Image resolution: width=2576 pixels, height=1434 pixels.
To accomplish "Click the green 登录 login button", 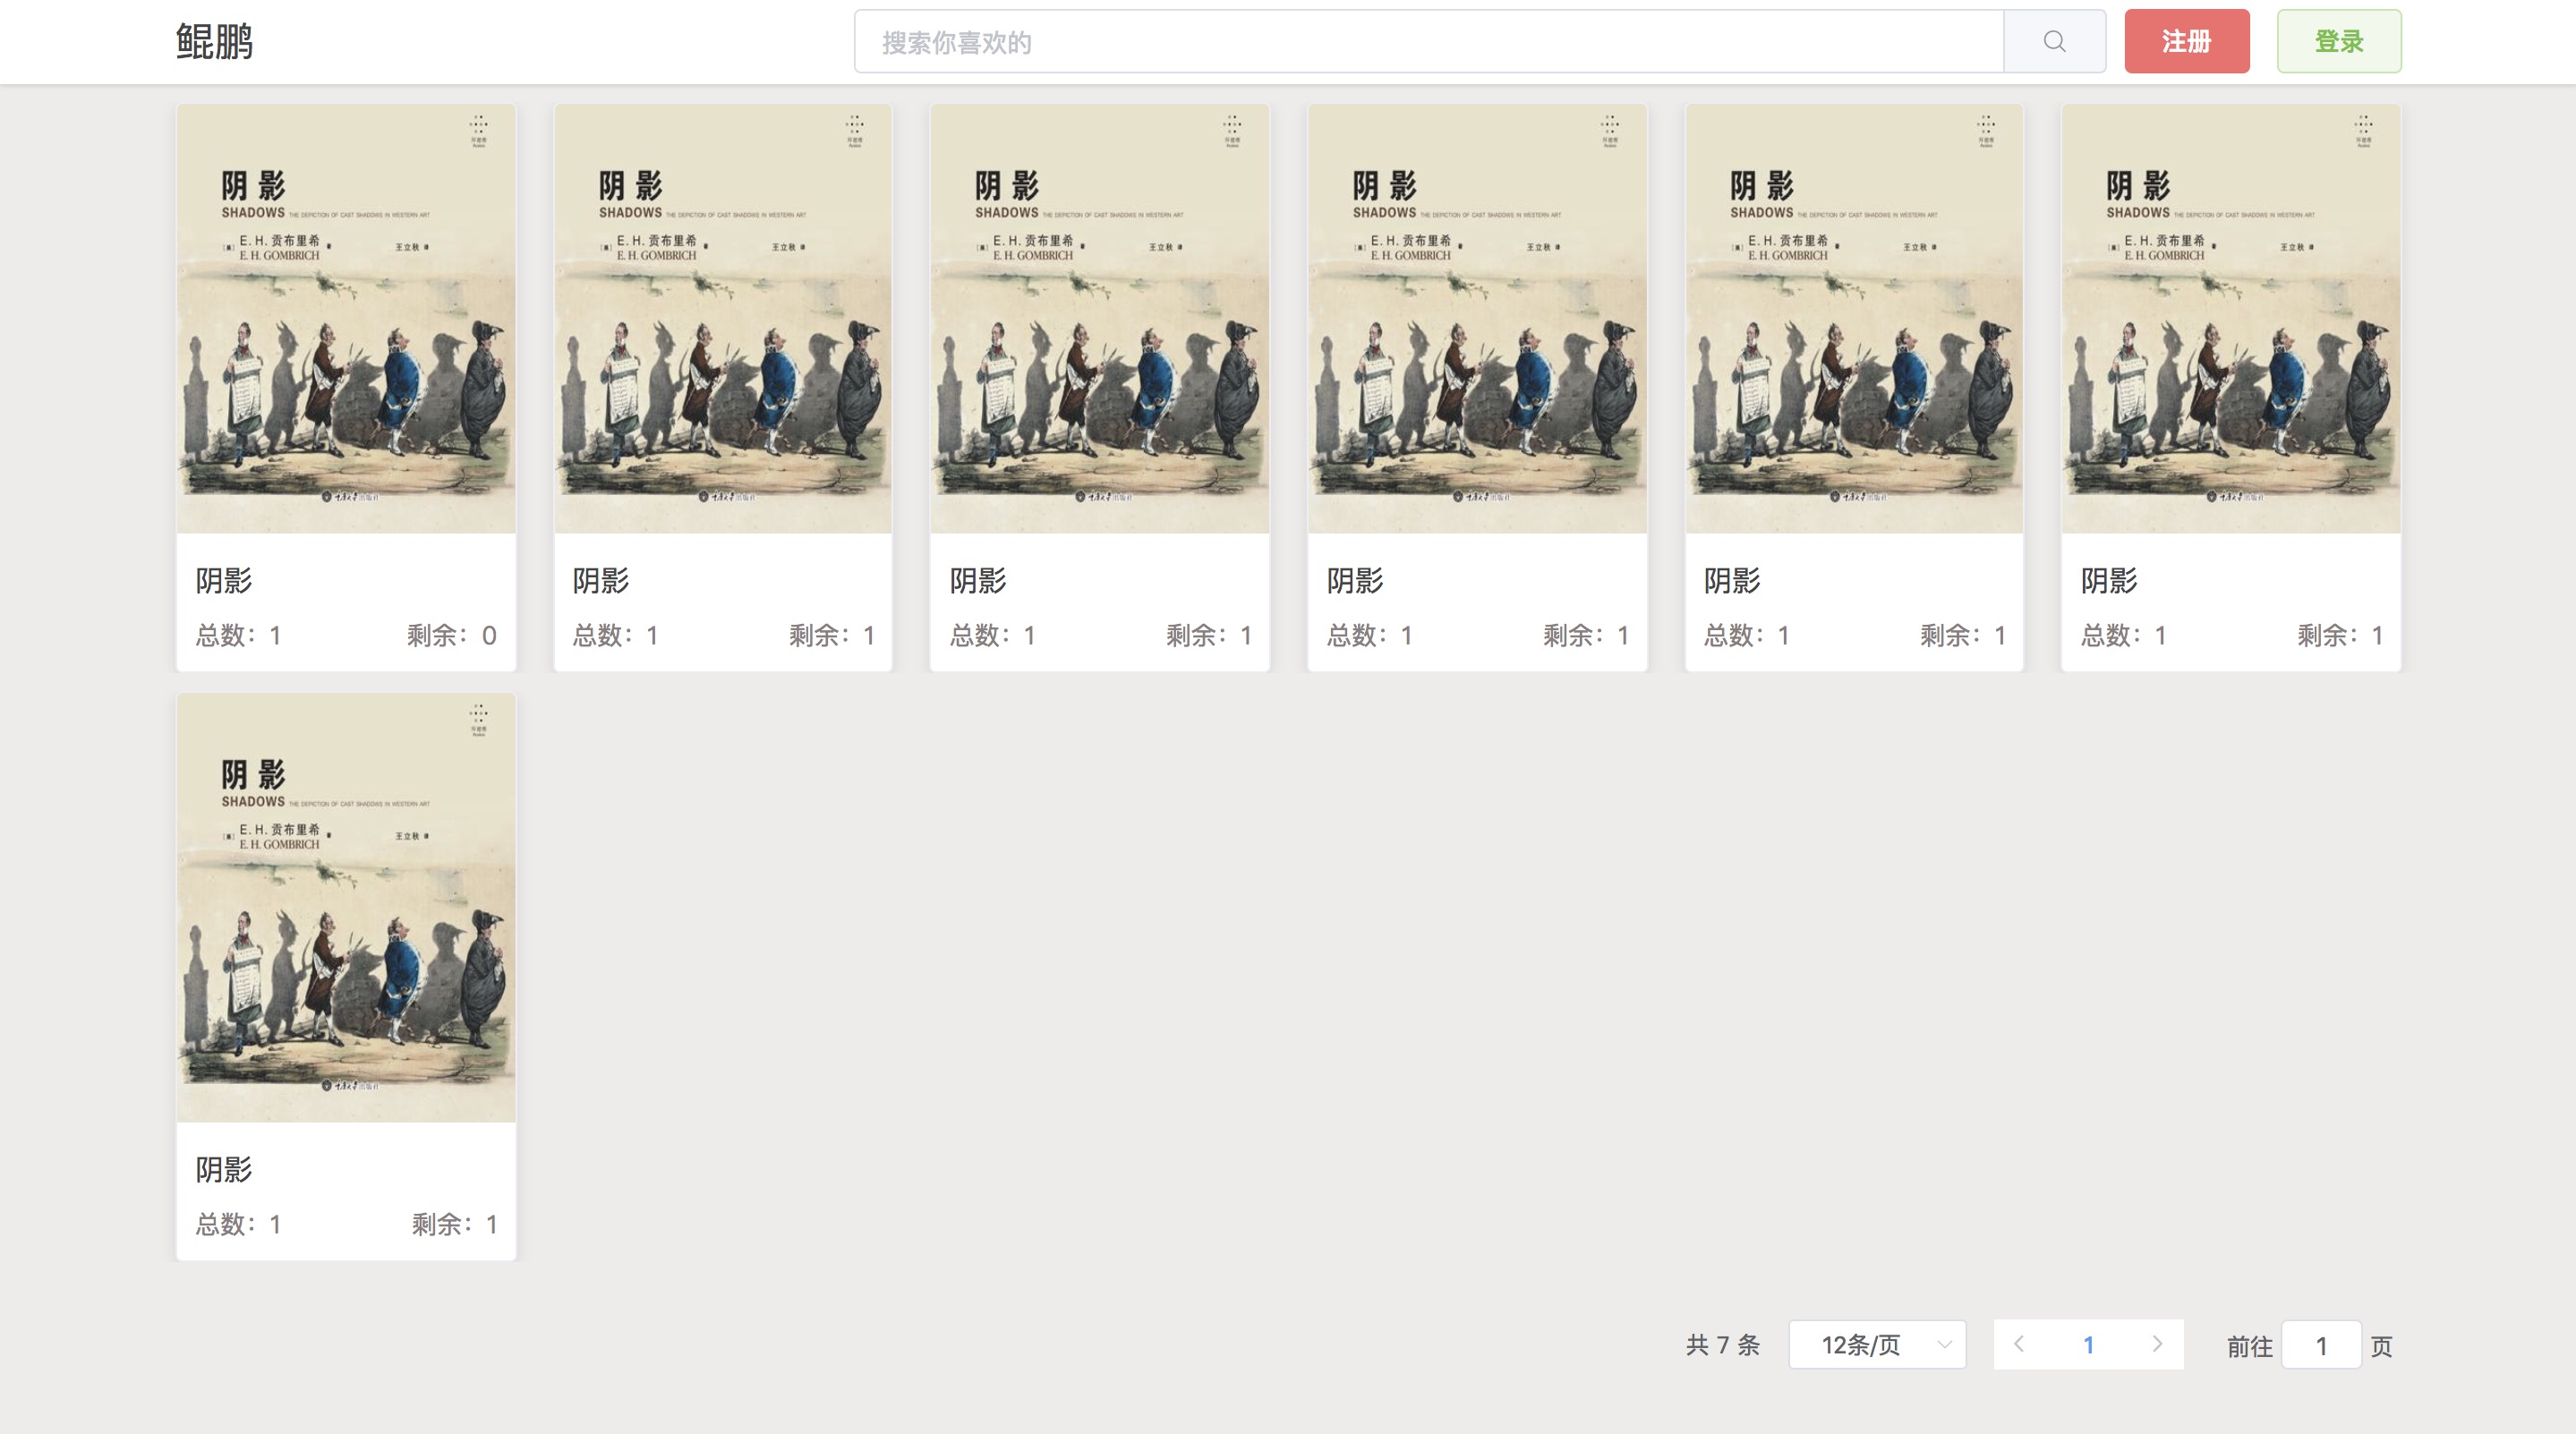I will click(2338, 41).
